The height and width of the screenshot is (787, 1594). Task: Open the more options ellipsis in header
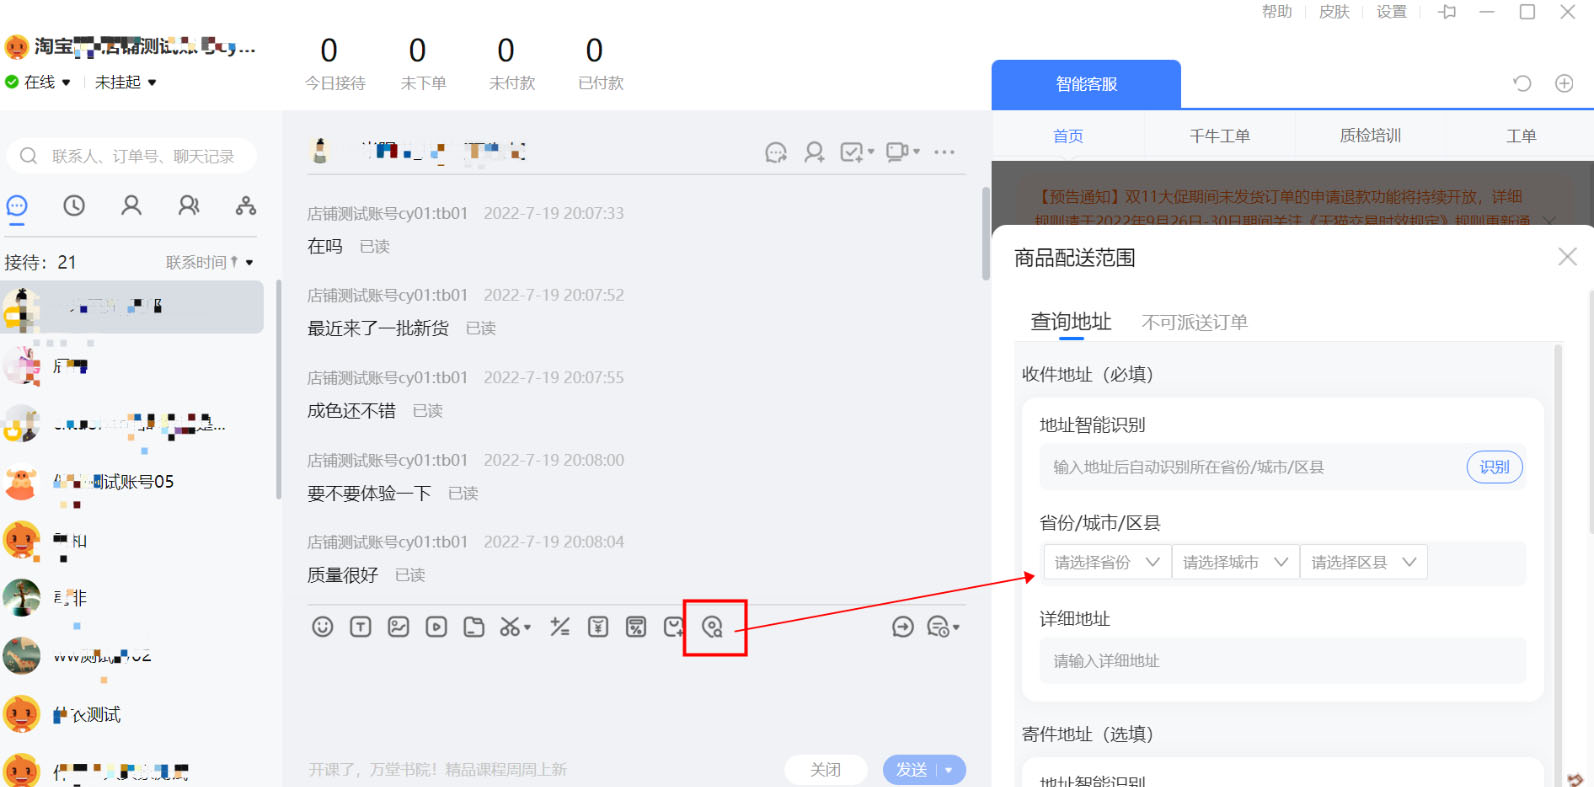click(944, 152)
